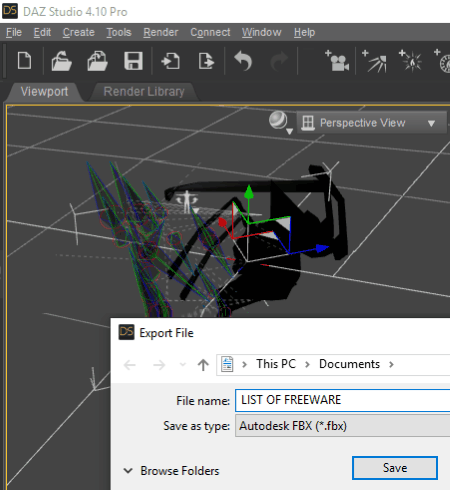Click the DS icon in the Export File dialog
This screenshot has height=490, width=450.
click(x=127, y=332)
